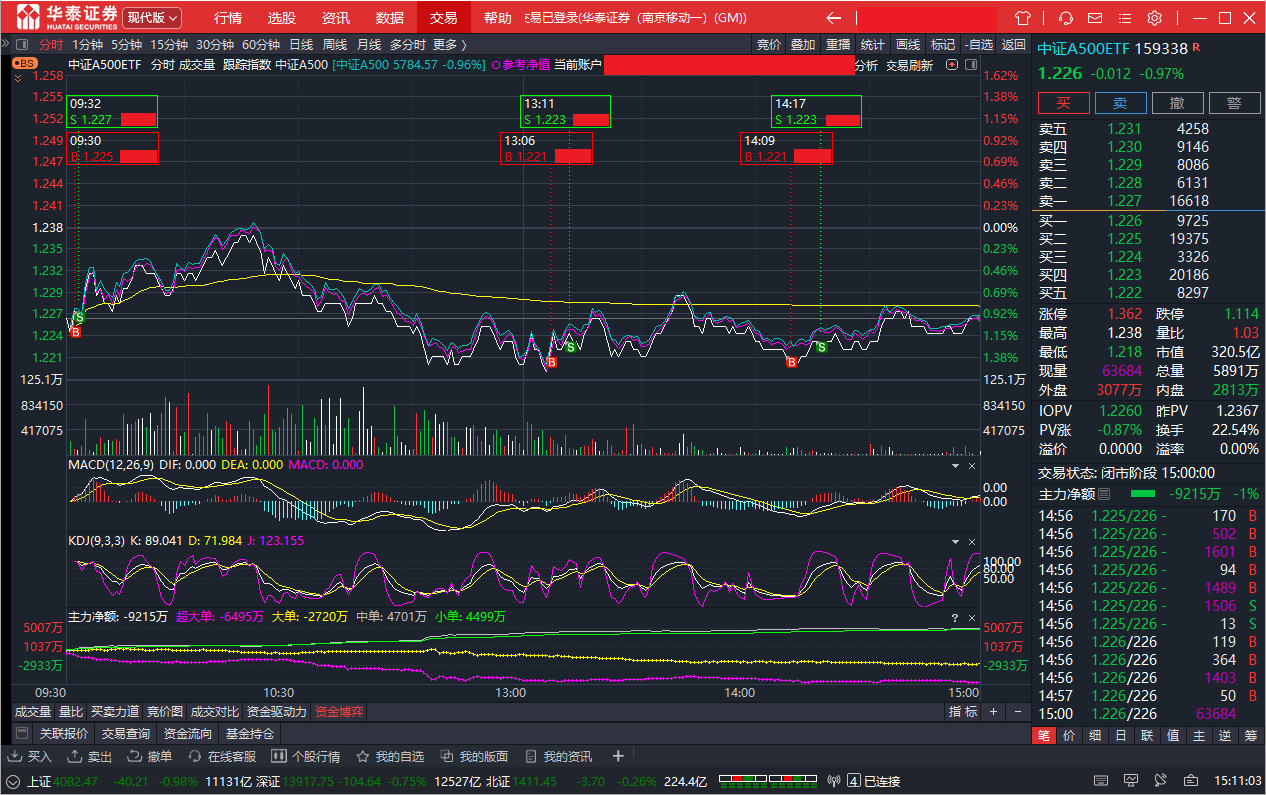Click the 主力净额 detail list icon
The height and width of the screenshot is (795, 1266).
tap(1104, 494)
